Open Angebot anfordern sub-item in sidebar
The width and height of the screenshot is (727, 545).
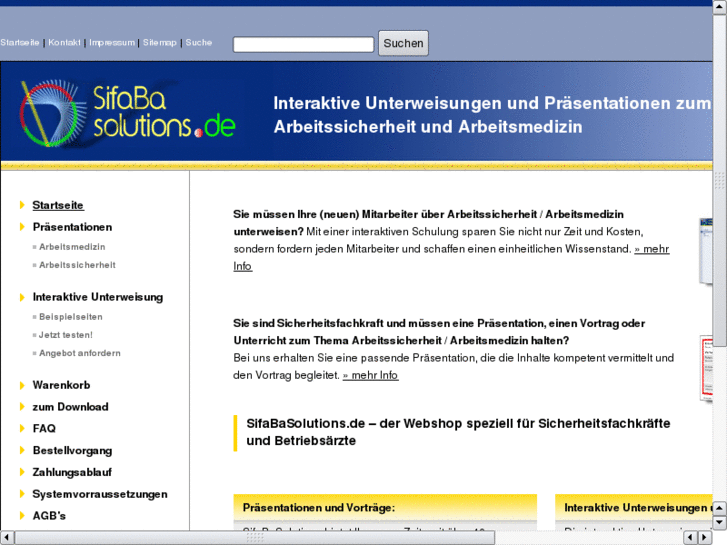coord(79,353)
